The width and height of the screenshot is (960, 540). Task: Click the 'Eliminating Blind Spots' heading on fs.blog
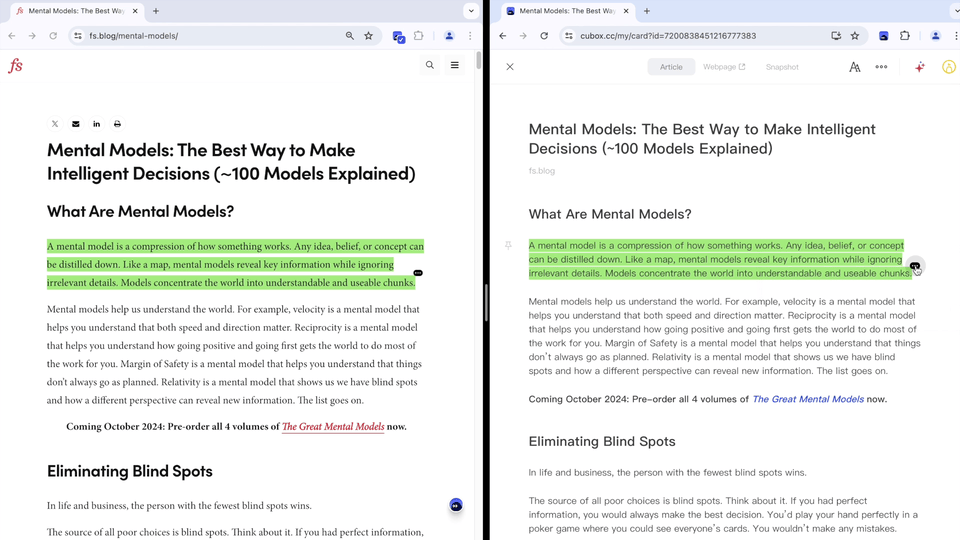[x=130, y=471]
